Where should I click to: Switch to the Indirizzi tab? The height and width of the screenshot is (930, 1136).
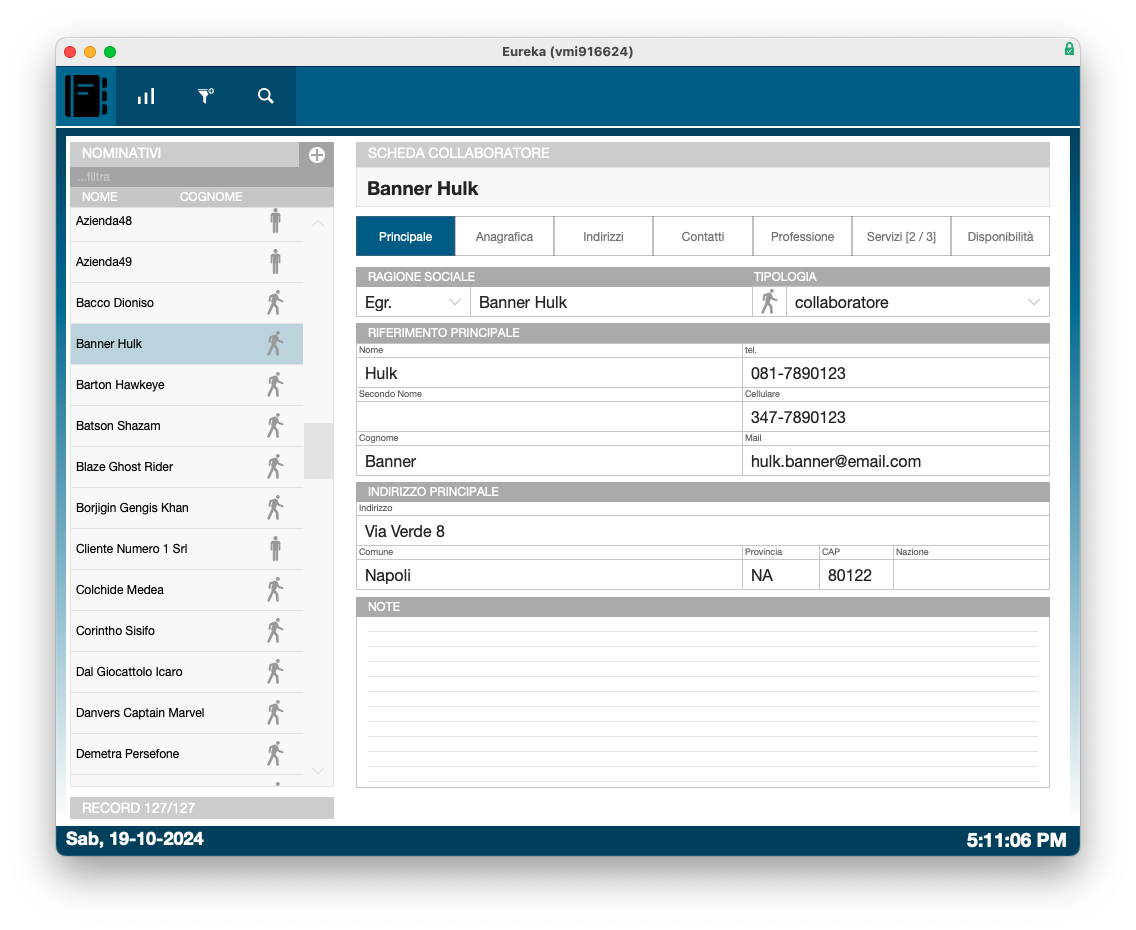pyautogui.click(x=604, y=236)
